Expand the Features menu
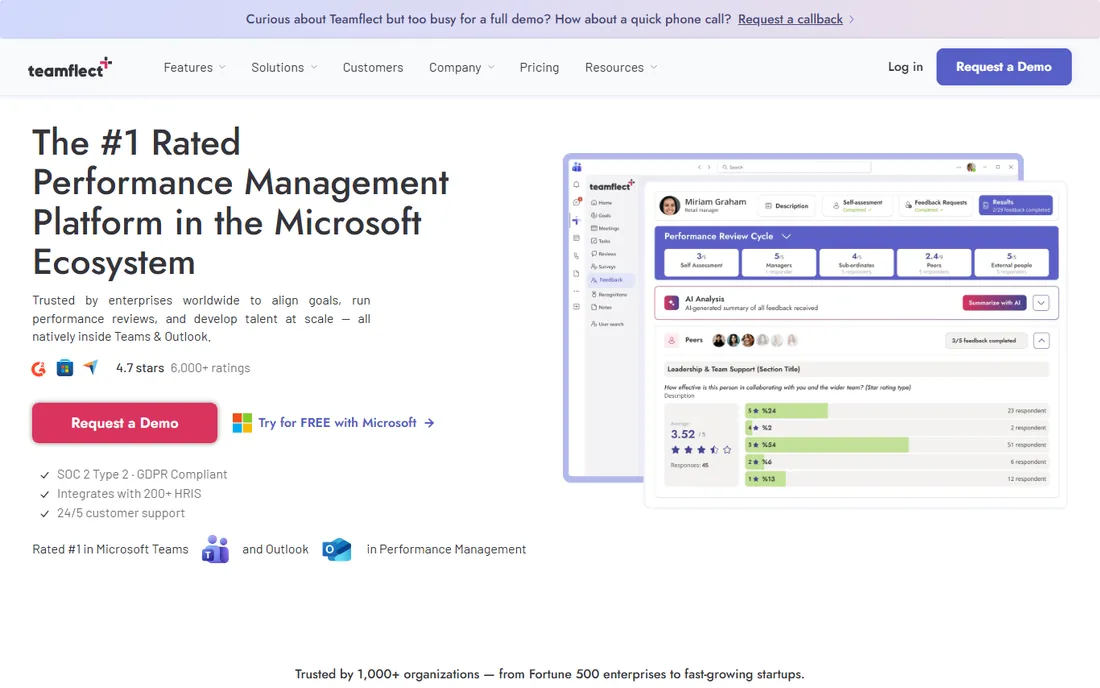Viewport: 1100px width, 688px height. [x=194, y=67]
